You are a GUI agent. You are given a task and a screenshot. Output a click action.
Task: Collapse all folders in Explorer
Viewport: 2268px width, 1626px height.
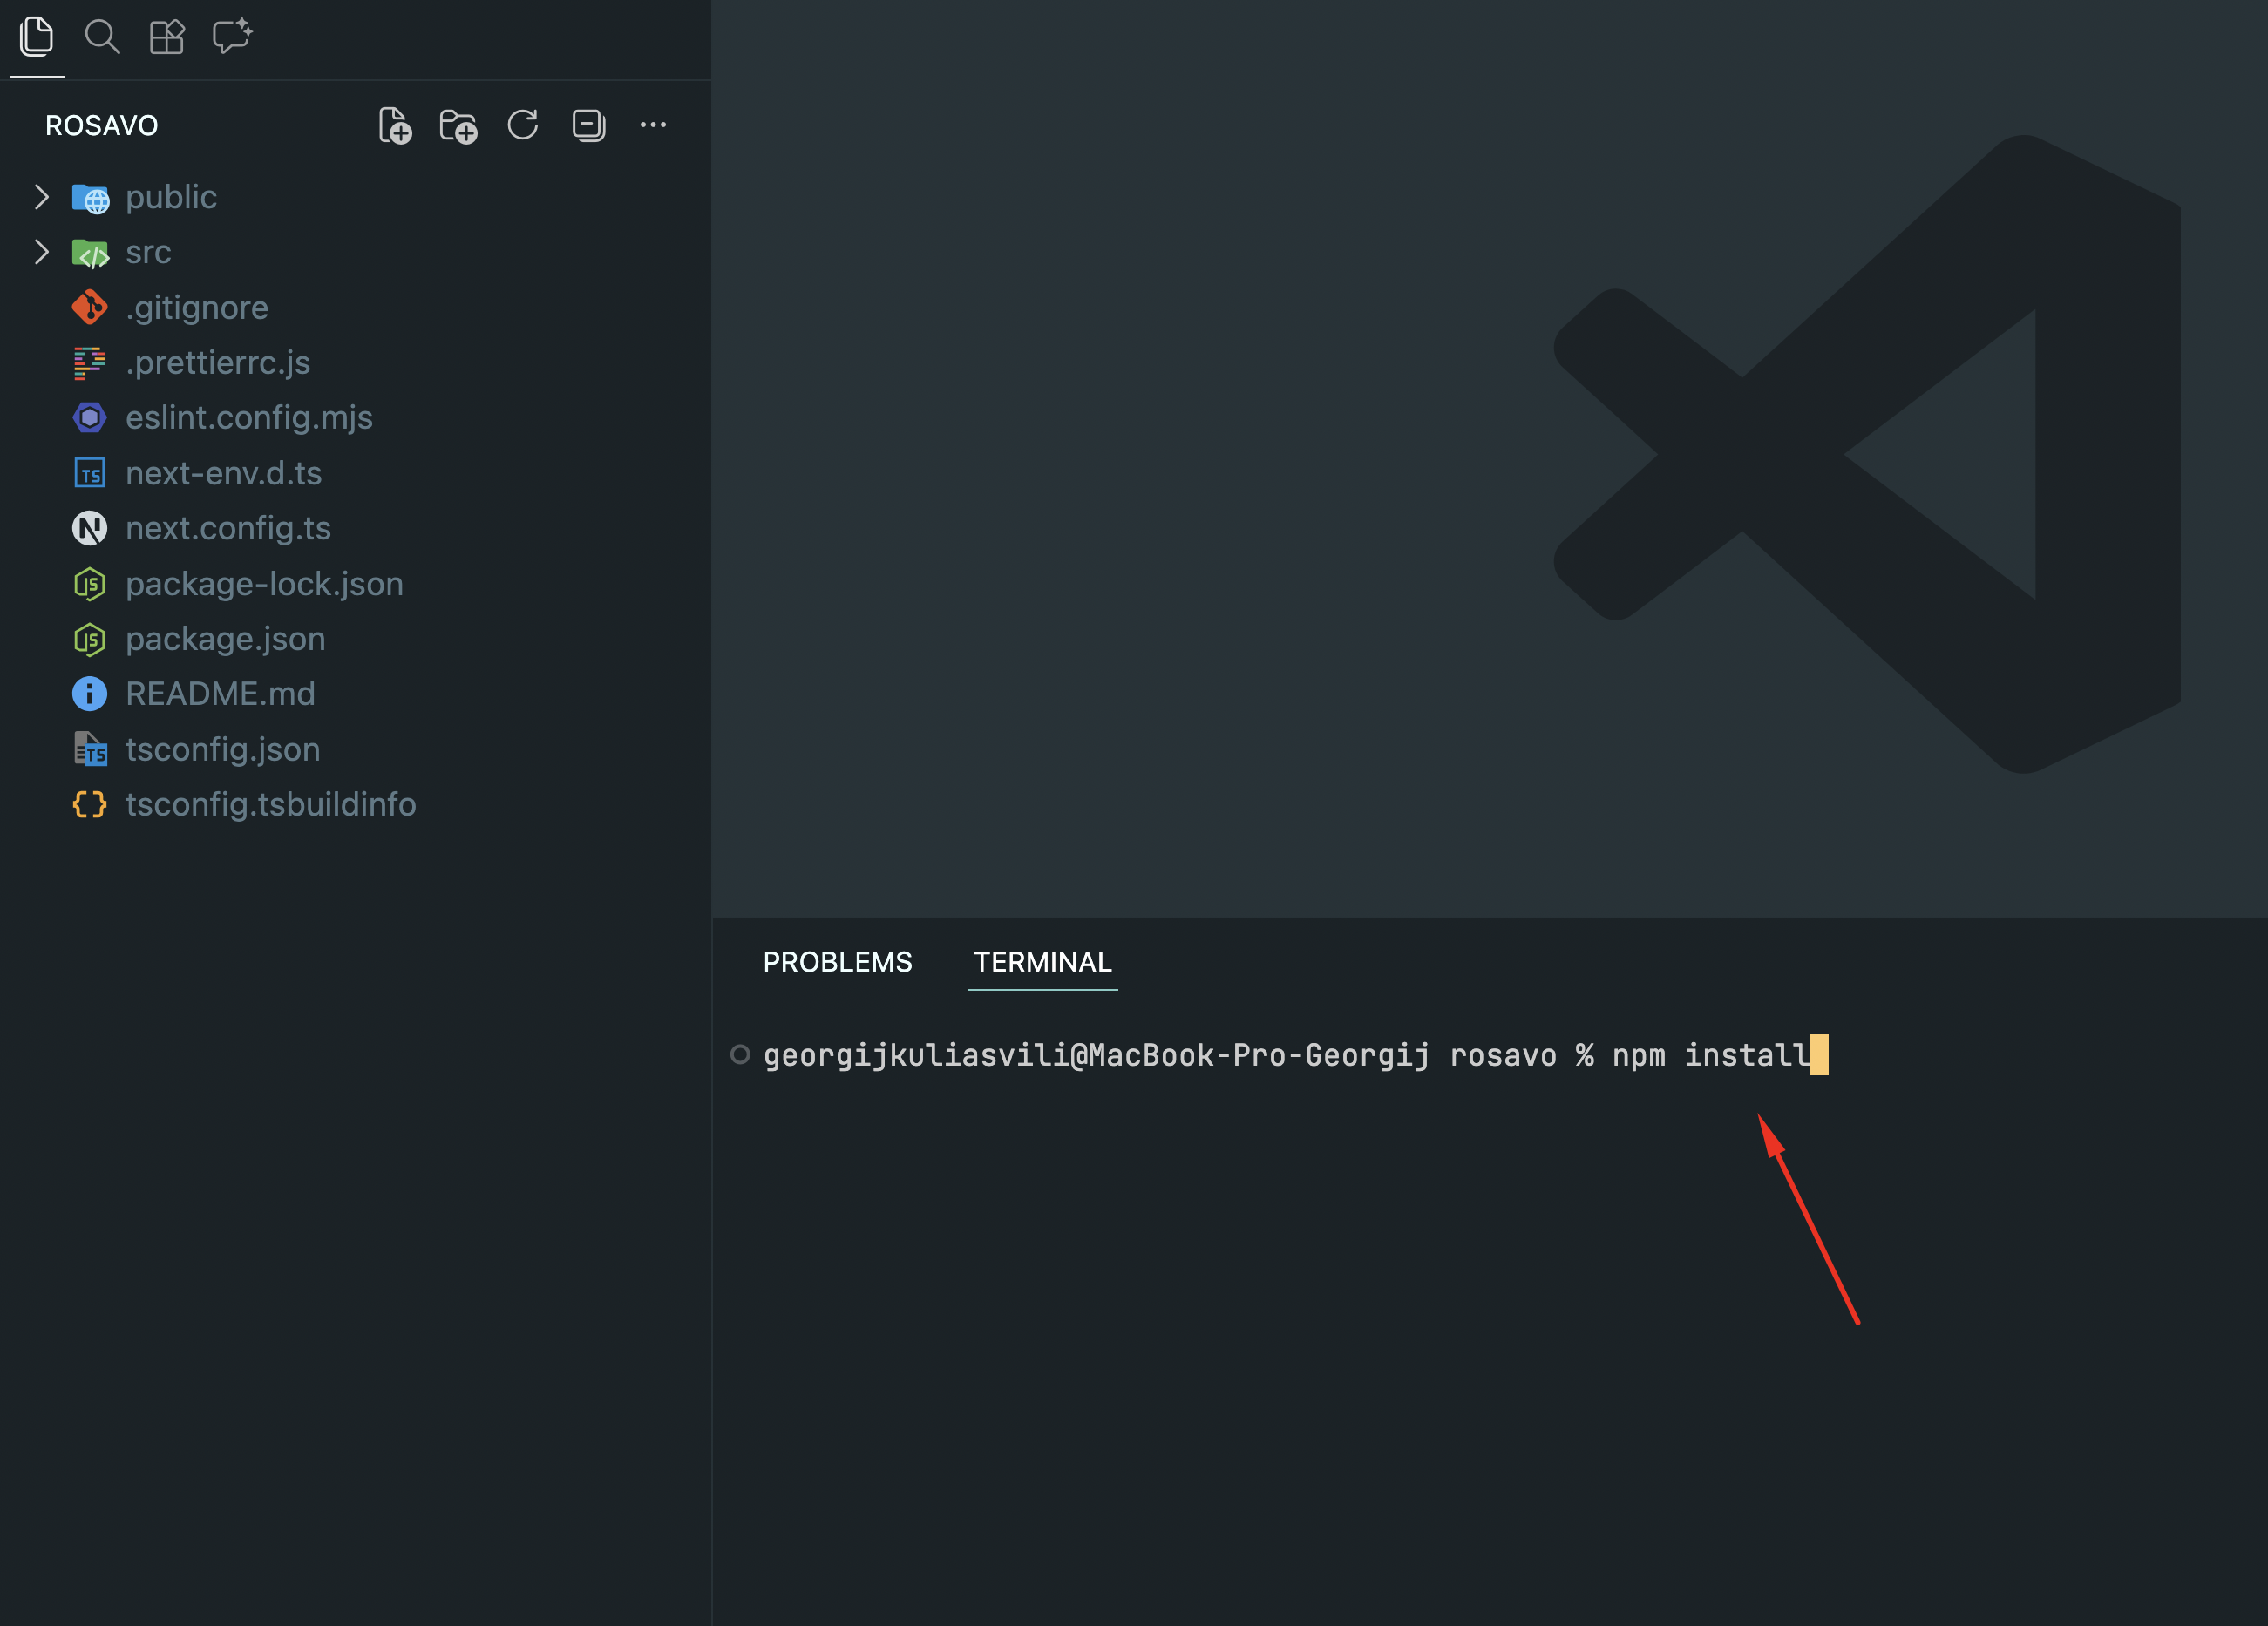[588, 125]
